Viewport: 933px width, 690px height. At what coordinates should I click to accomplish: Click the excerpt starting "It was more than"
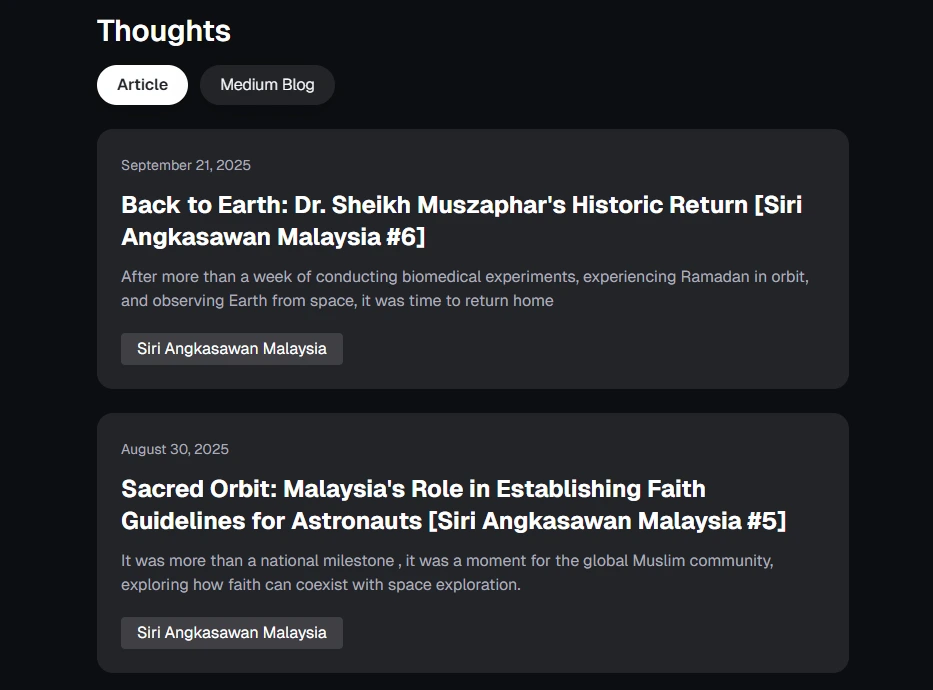point(447,572)
